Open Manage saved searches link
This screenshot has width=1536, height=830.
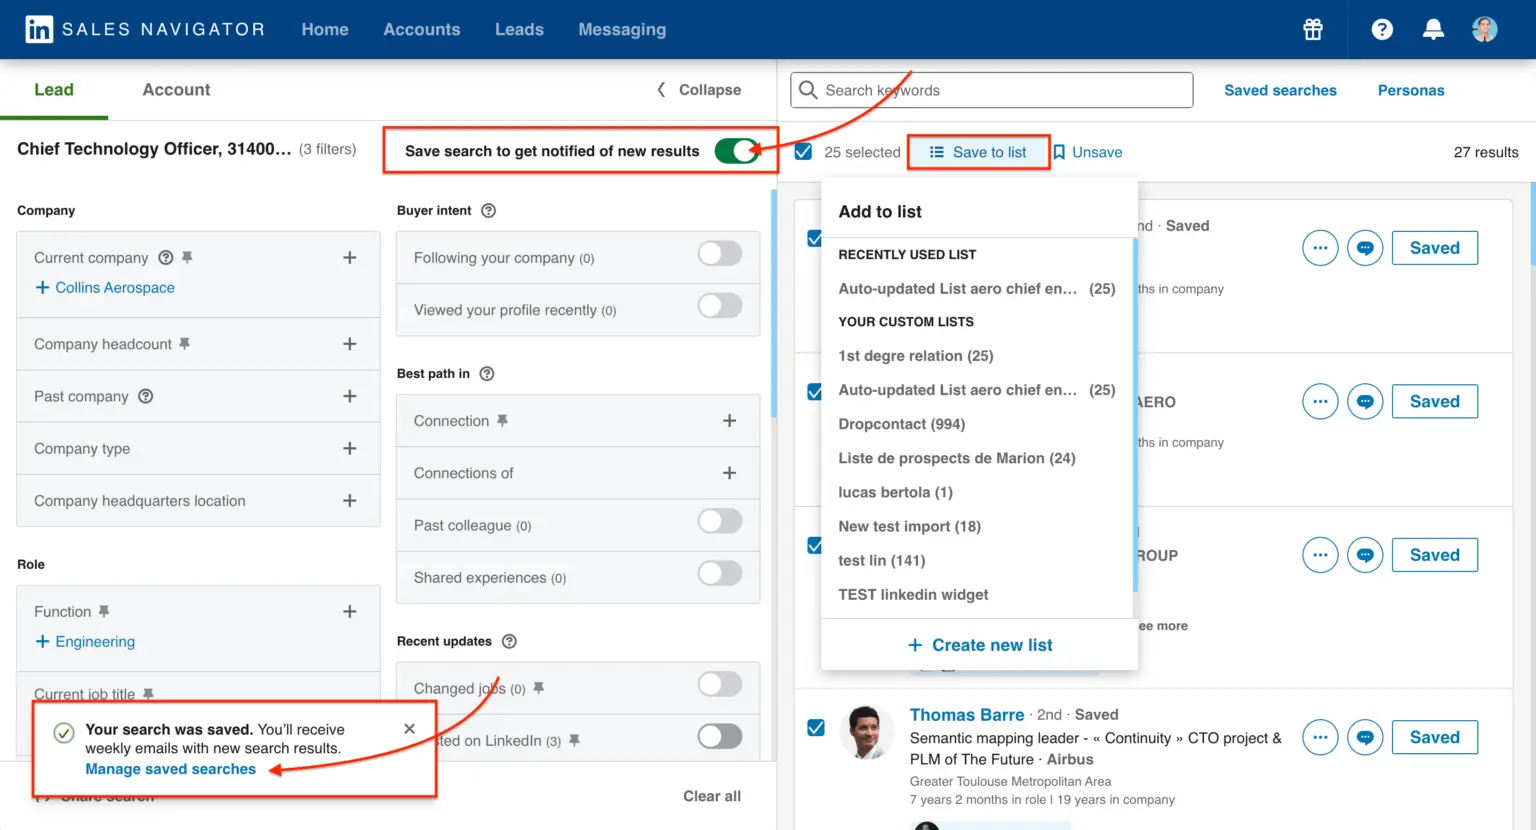pyautogui.click(x=170, y=769)
